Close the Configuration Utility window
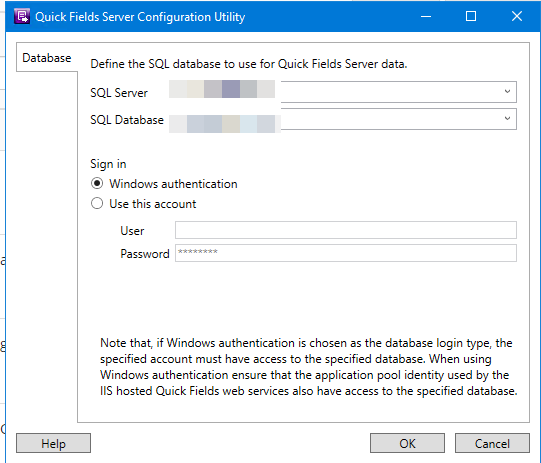Viewport: 541px width, 463px height. pyautogui.click(x=517, y=16)
